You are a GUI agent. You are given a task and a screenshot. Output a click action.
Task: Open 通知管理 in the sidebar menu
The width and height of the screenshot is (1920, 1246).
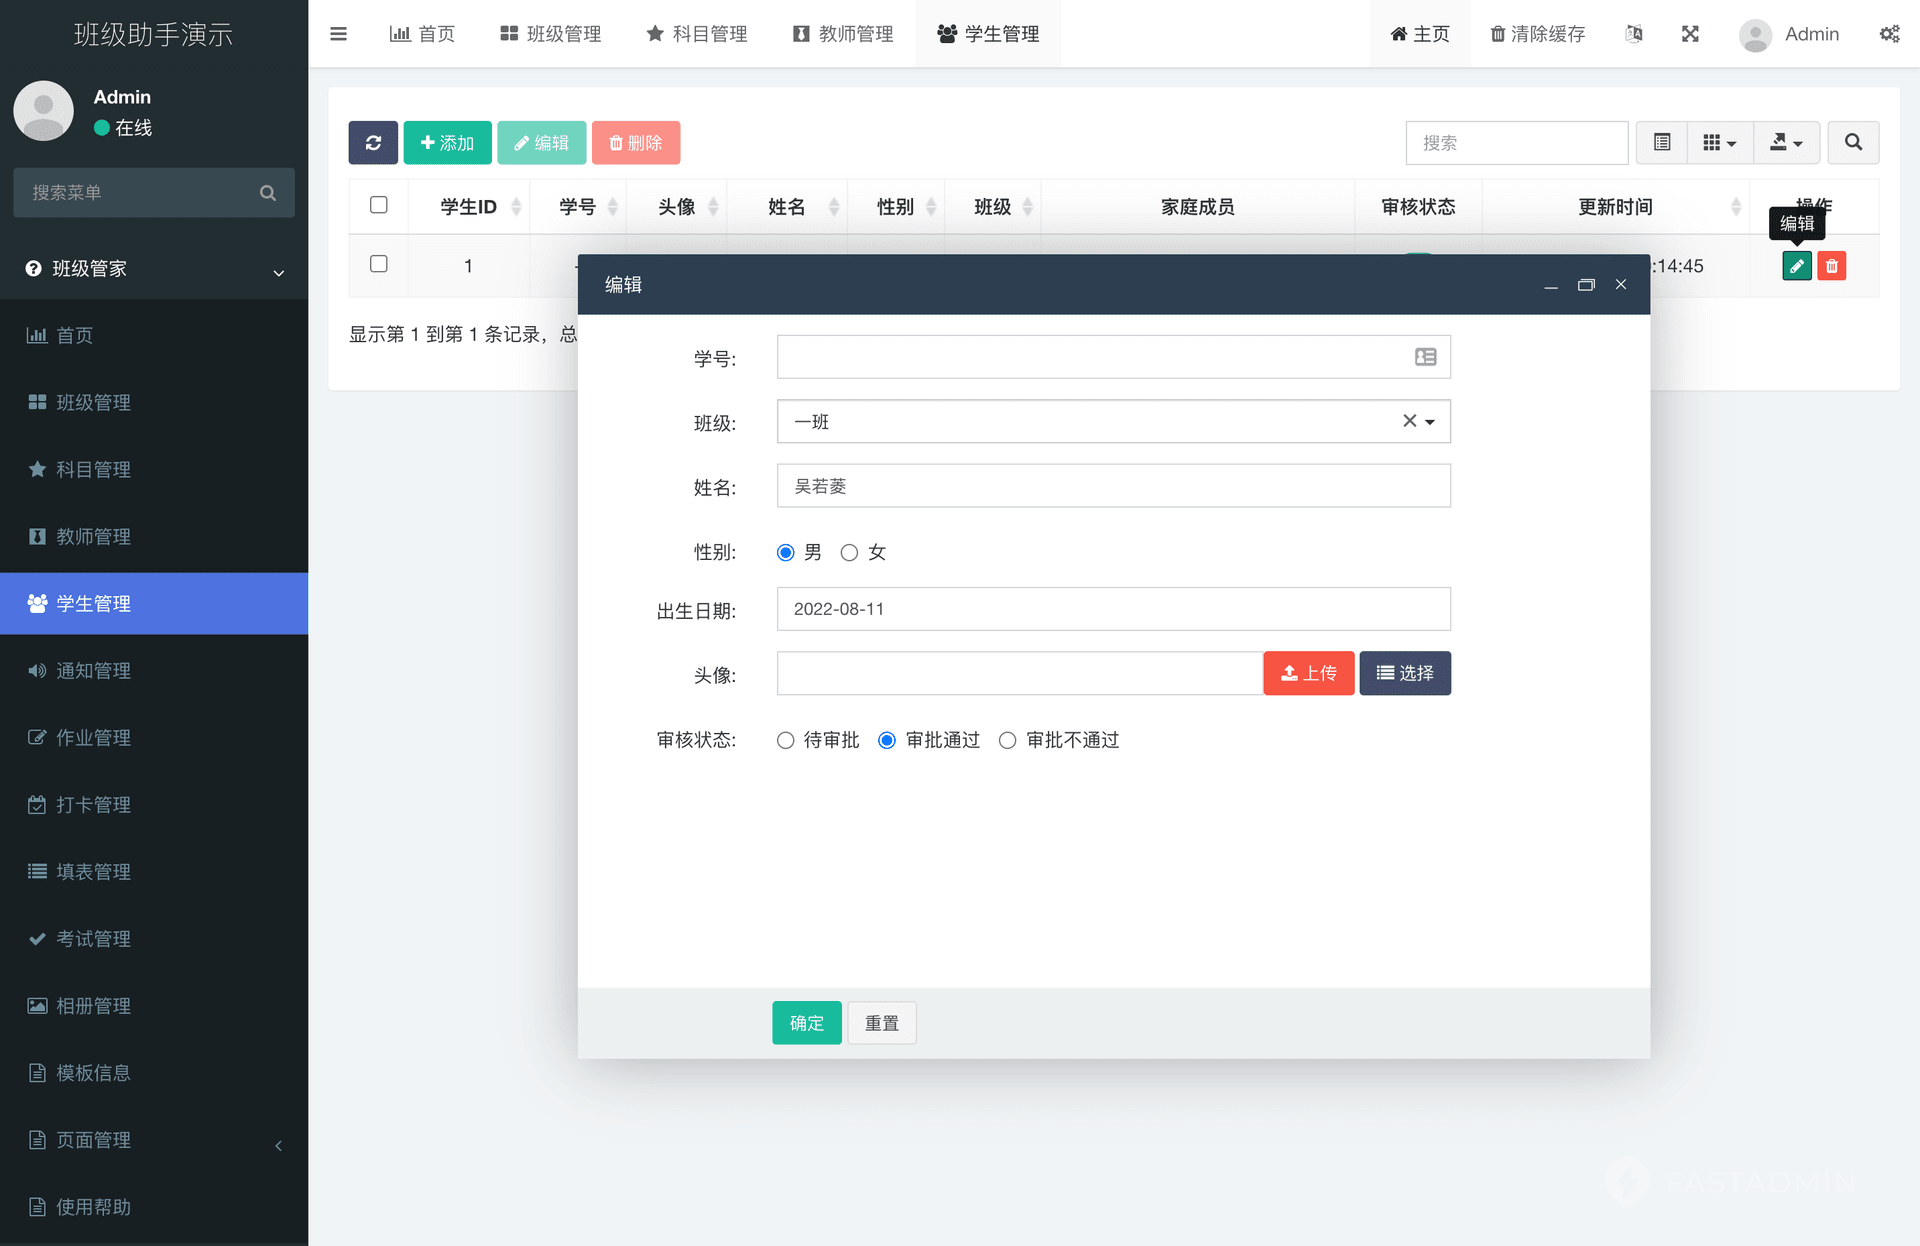[93, 671]
